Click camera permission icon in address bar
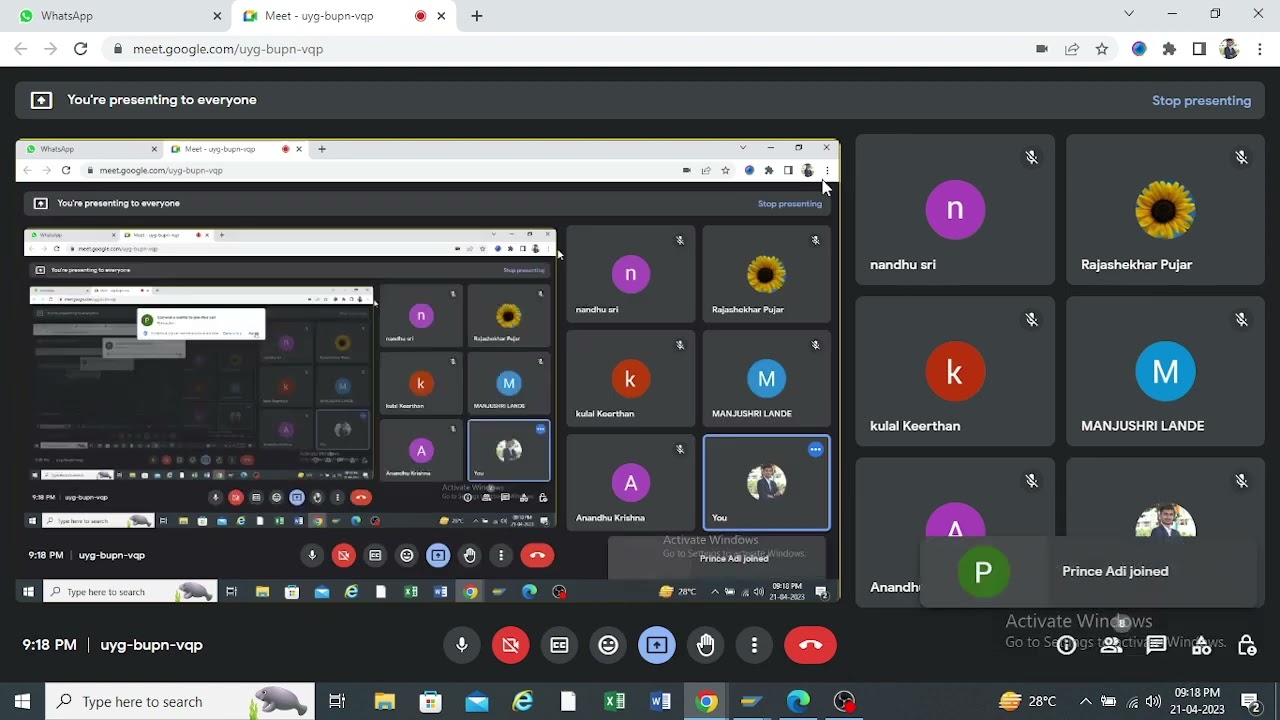 (x=1042, y=48)
